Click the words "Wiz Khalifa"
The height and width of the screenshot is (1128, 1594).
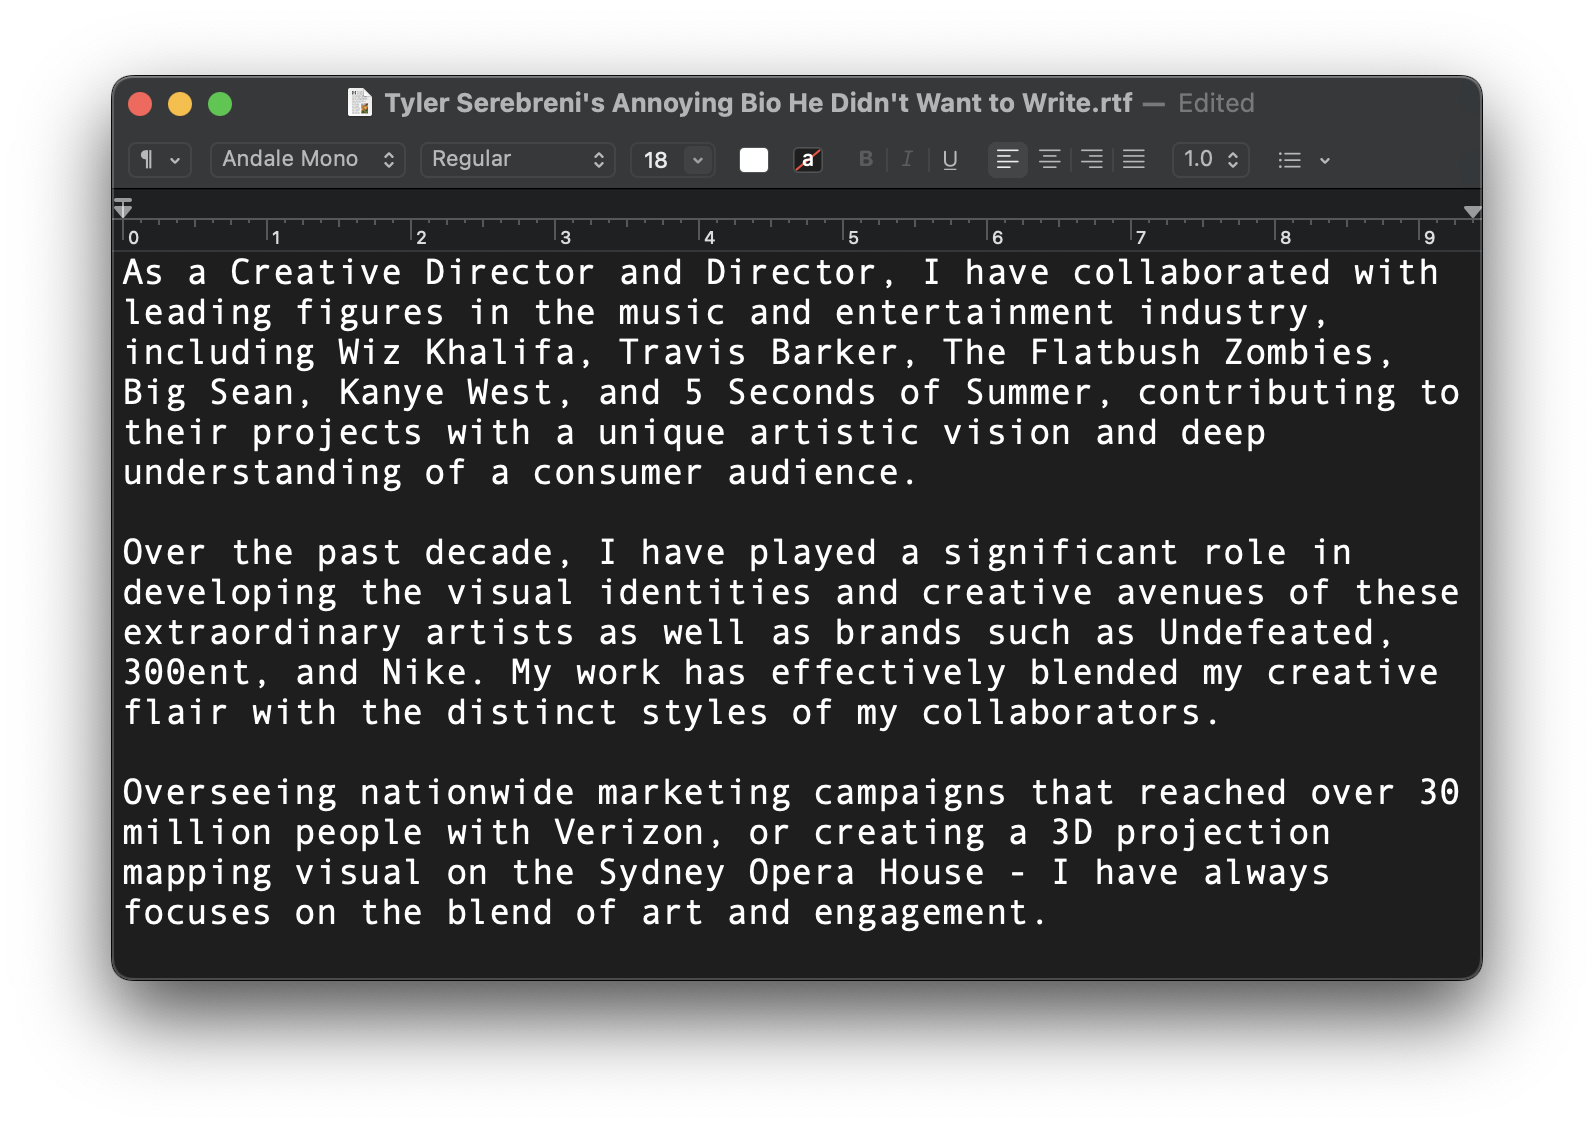(x=458, y=353)
